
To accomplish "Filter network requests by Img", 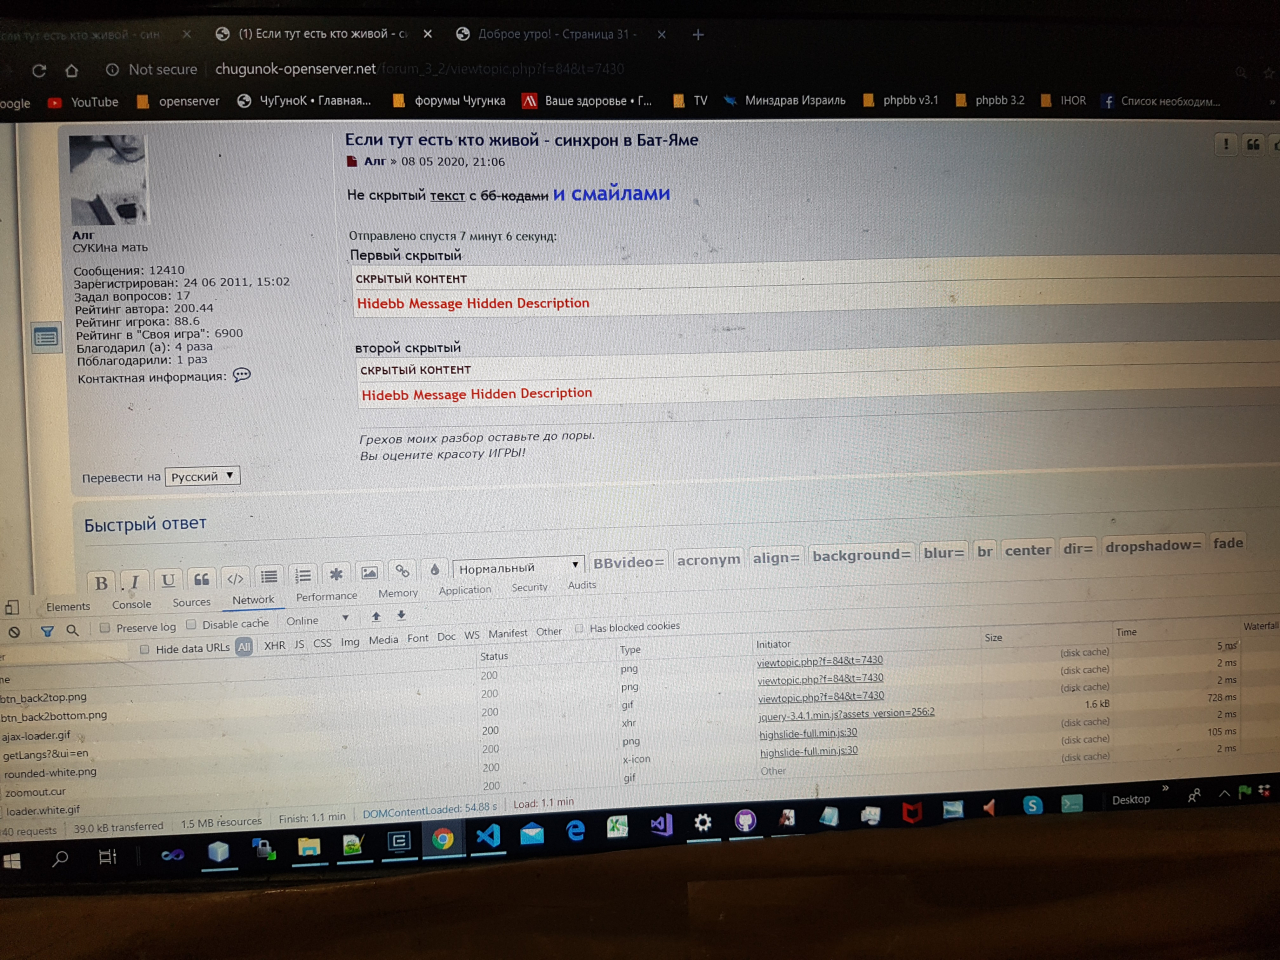I will (x=350, y=643).
